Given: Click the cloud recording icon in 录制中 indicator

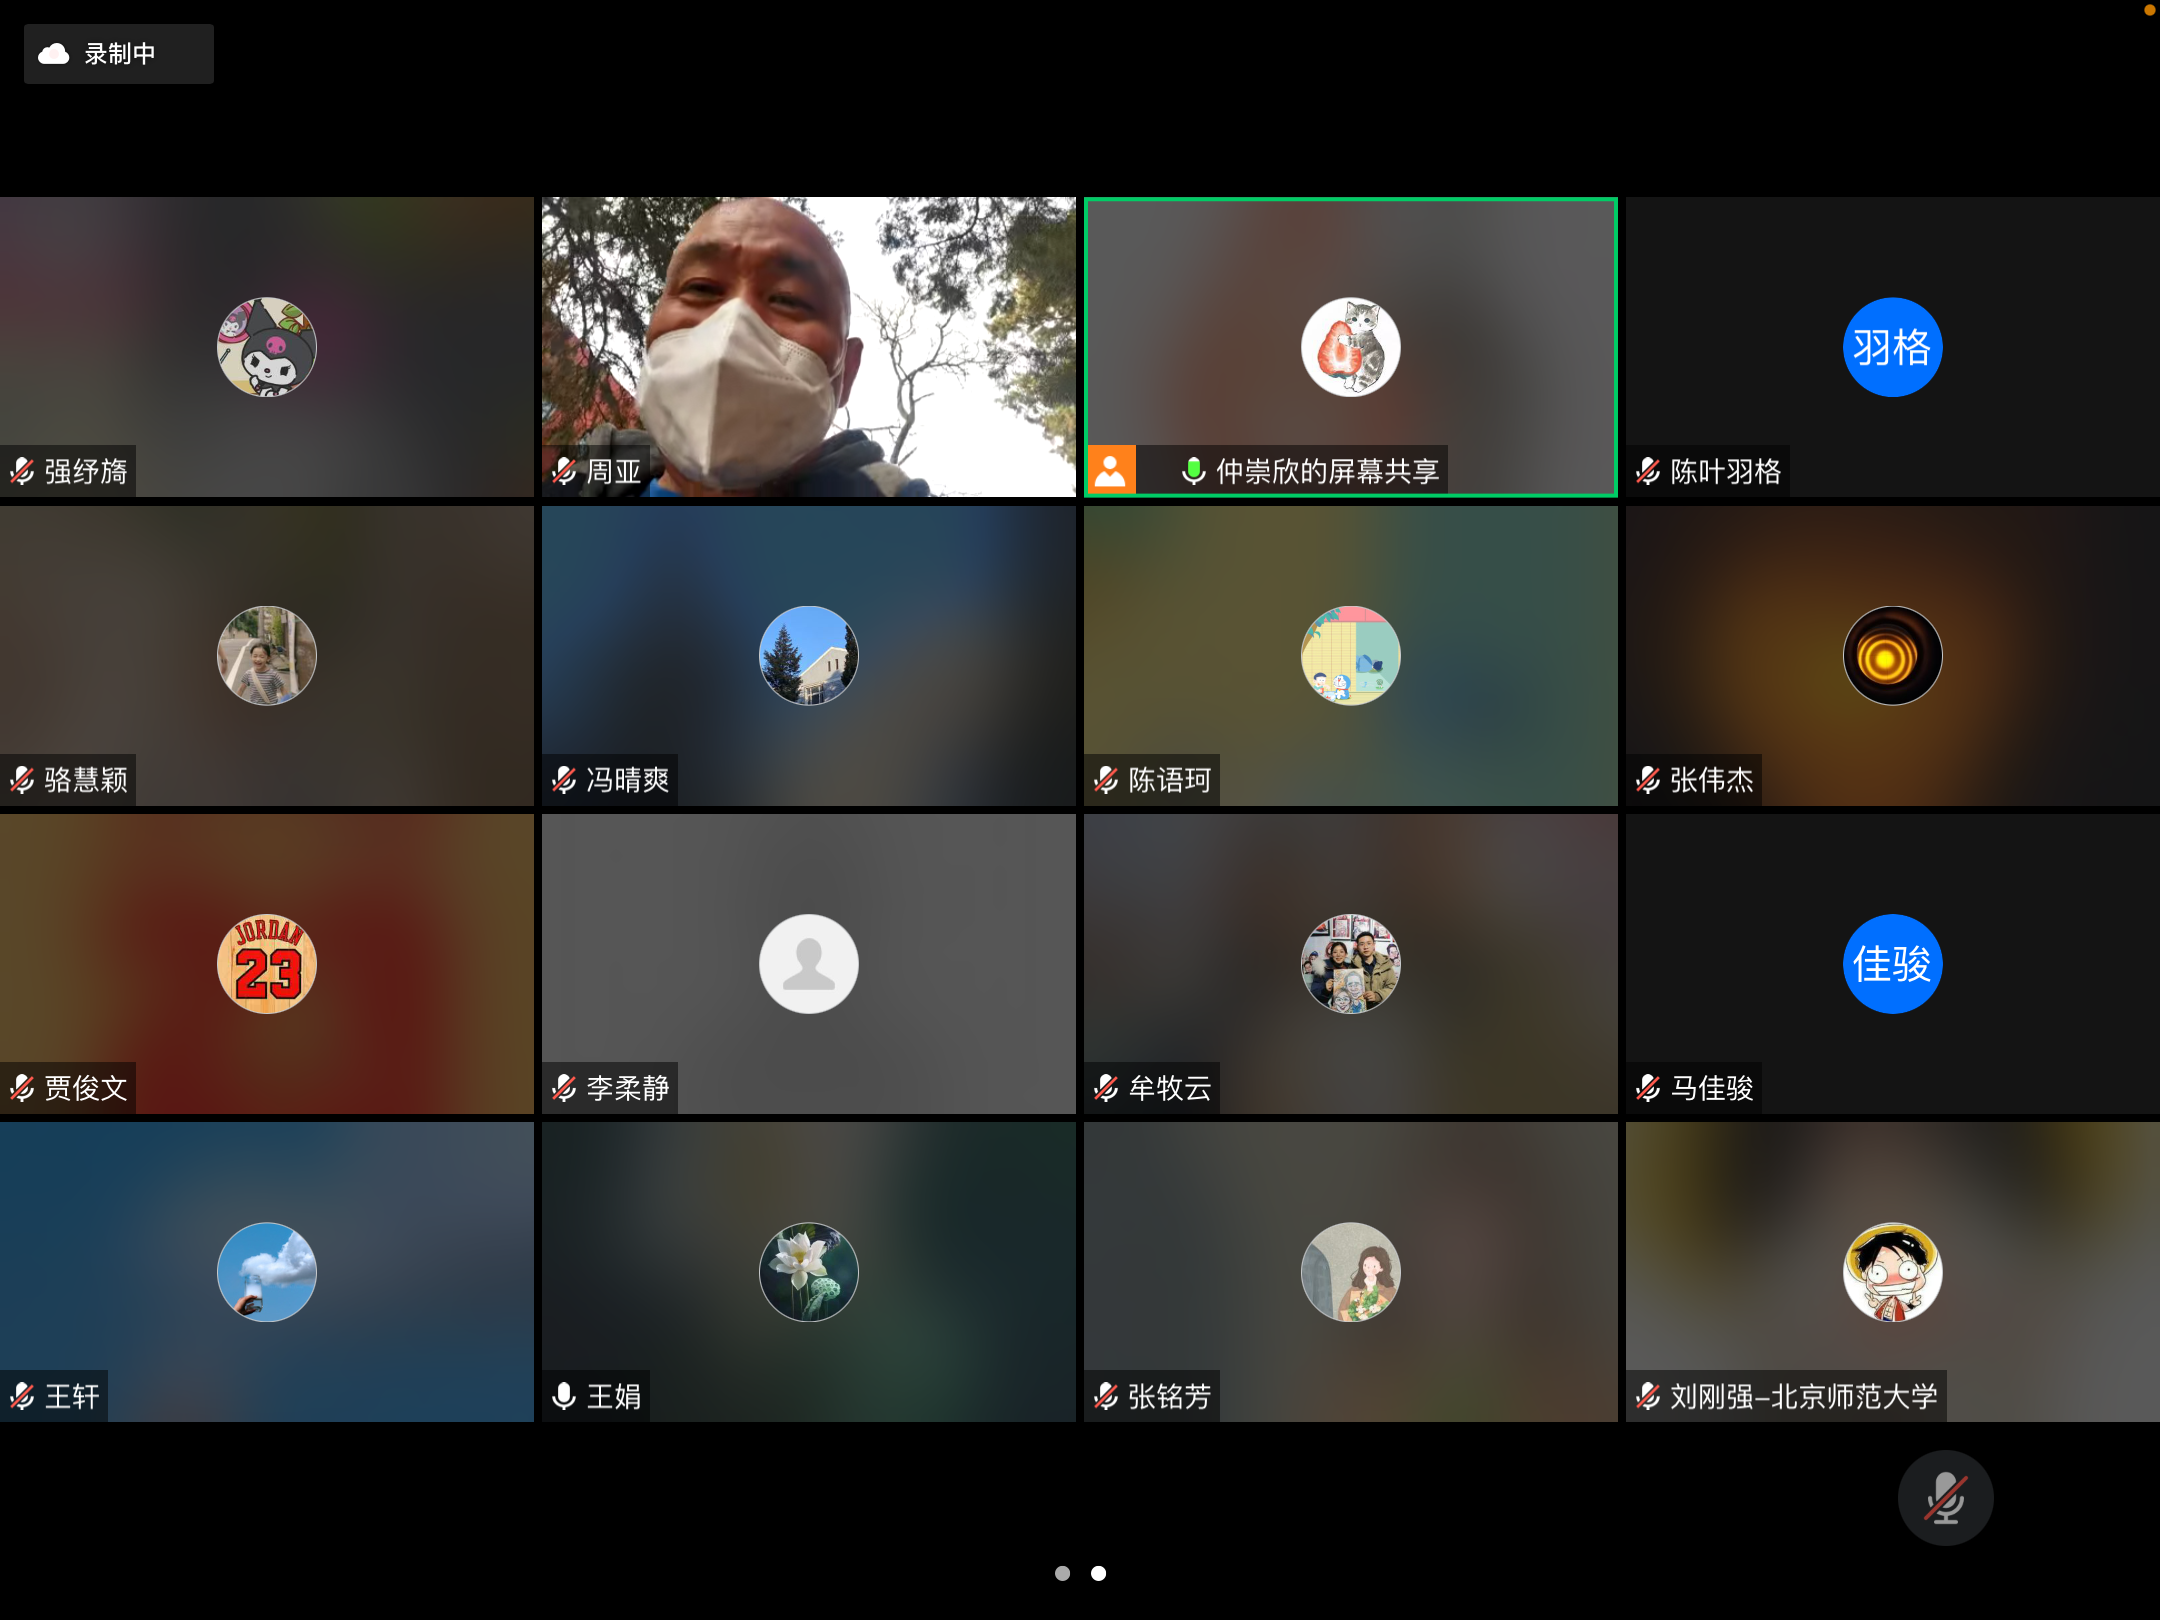Looking at the screenshot, I should coord(55,54).
